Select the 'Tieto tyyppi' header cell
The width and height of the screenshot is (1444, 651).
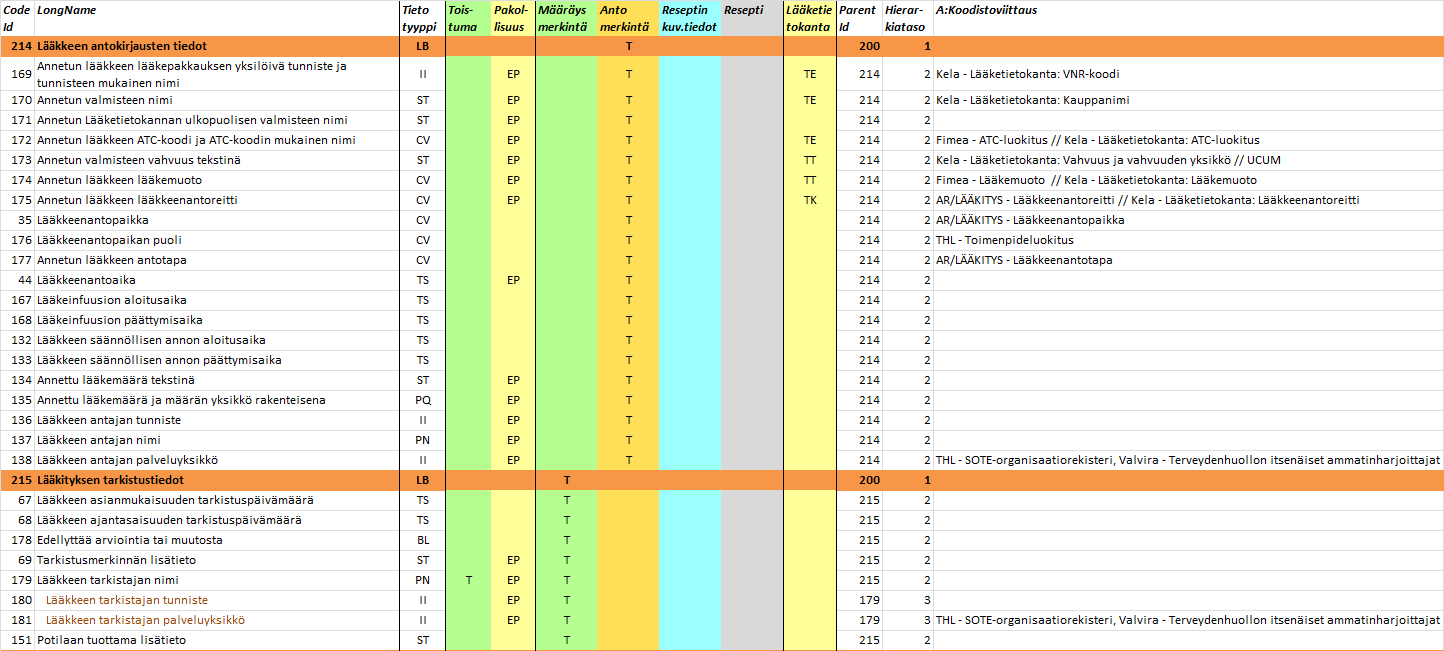click(422, 18)
